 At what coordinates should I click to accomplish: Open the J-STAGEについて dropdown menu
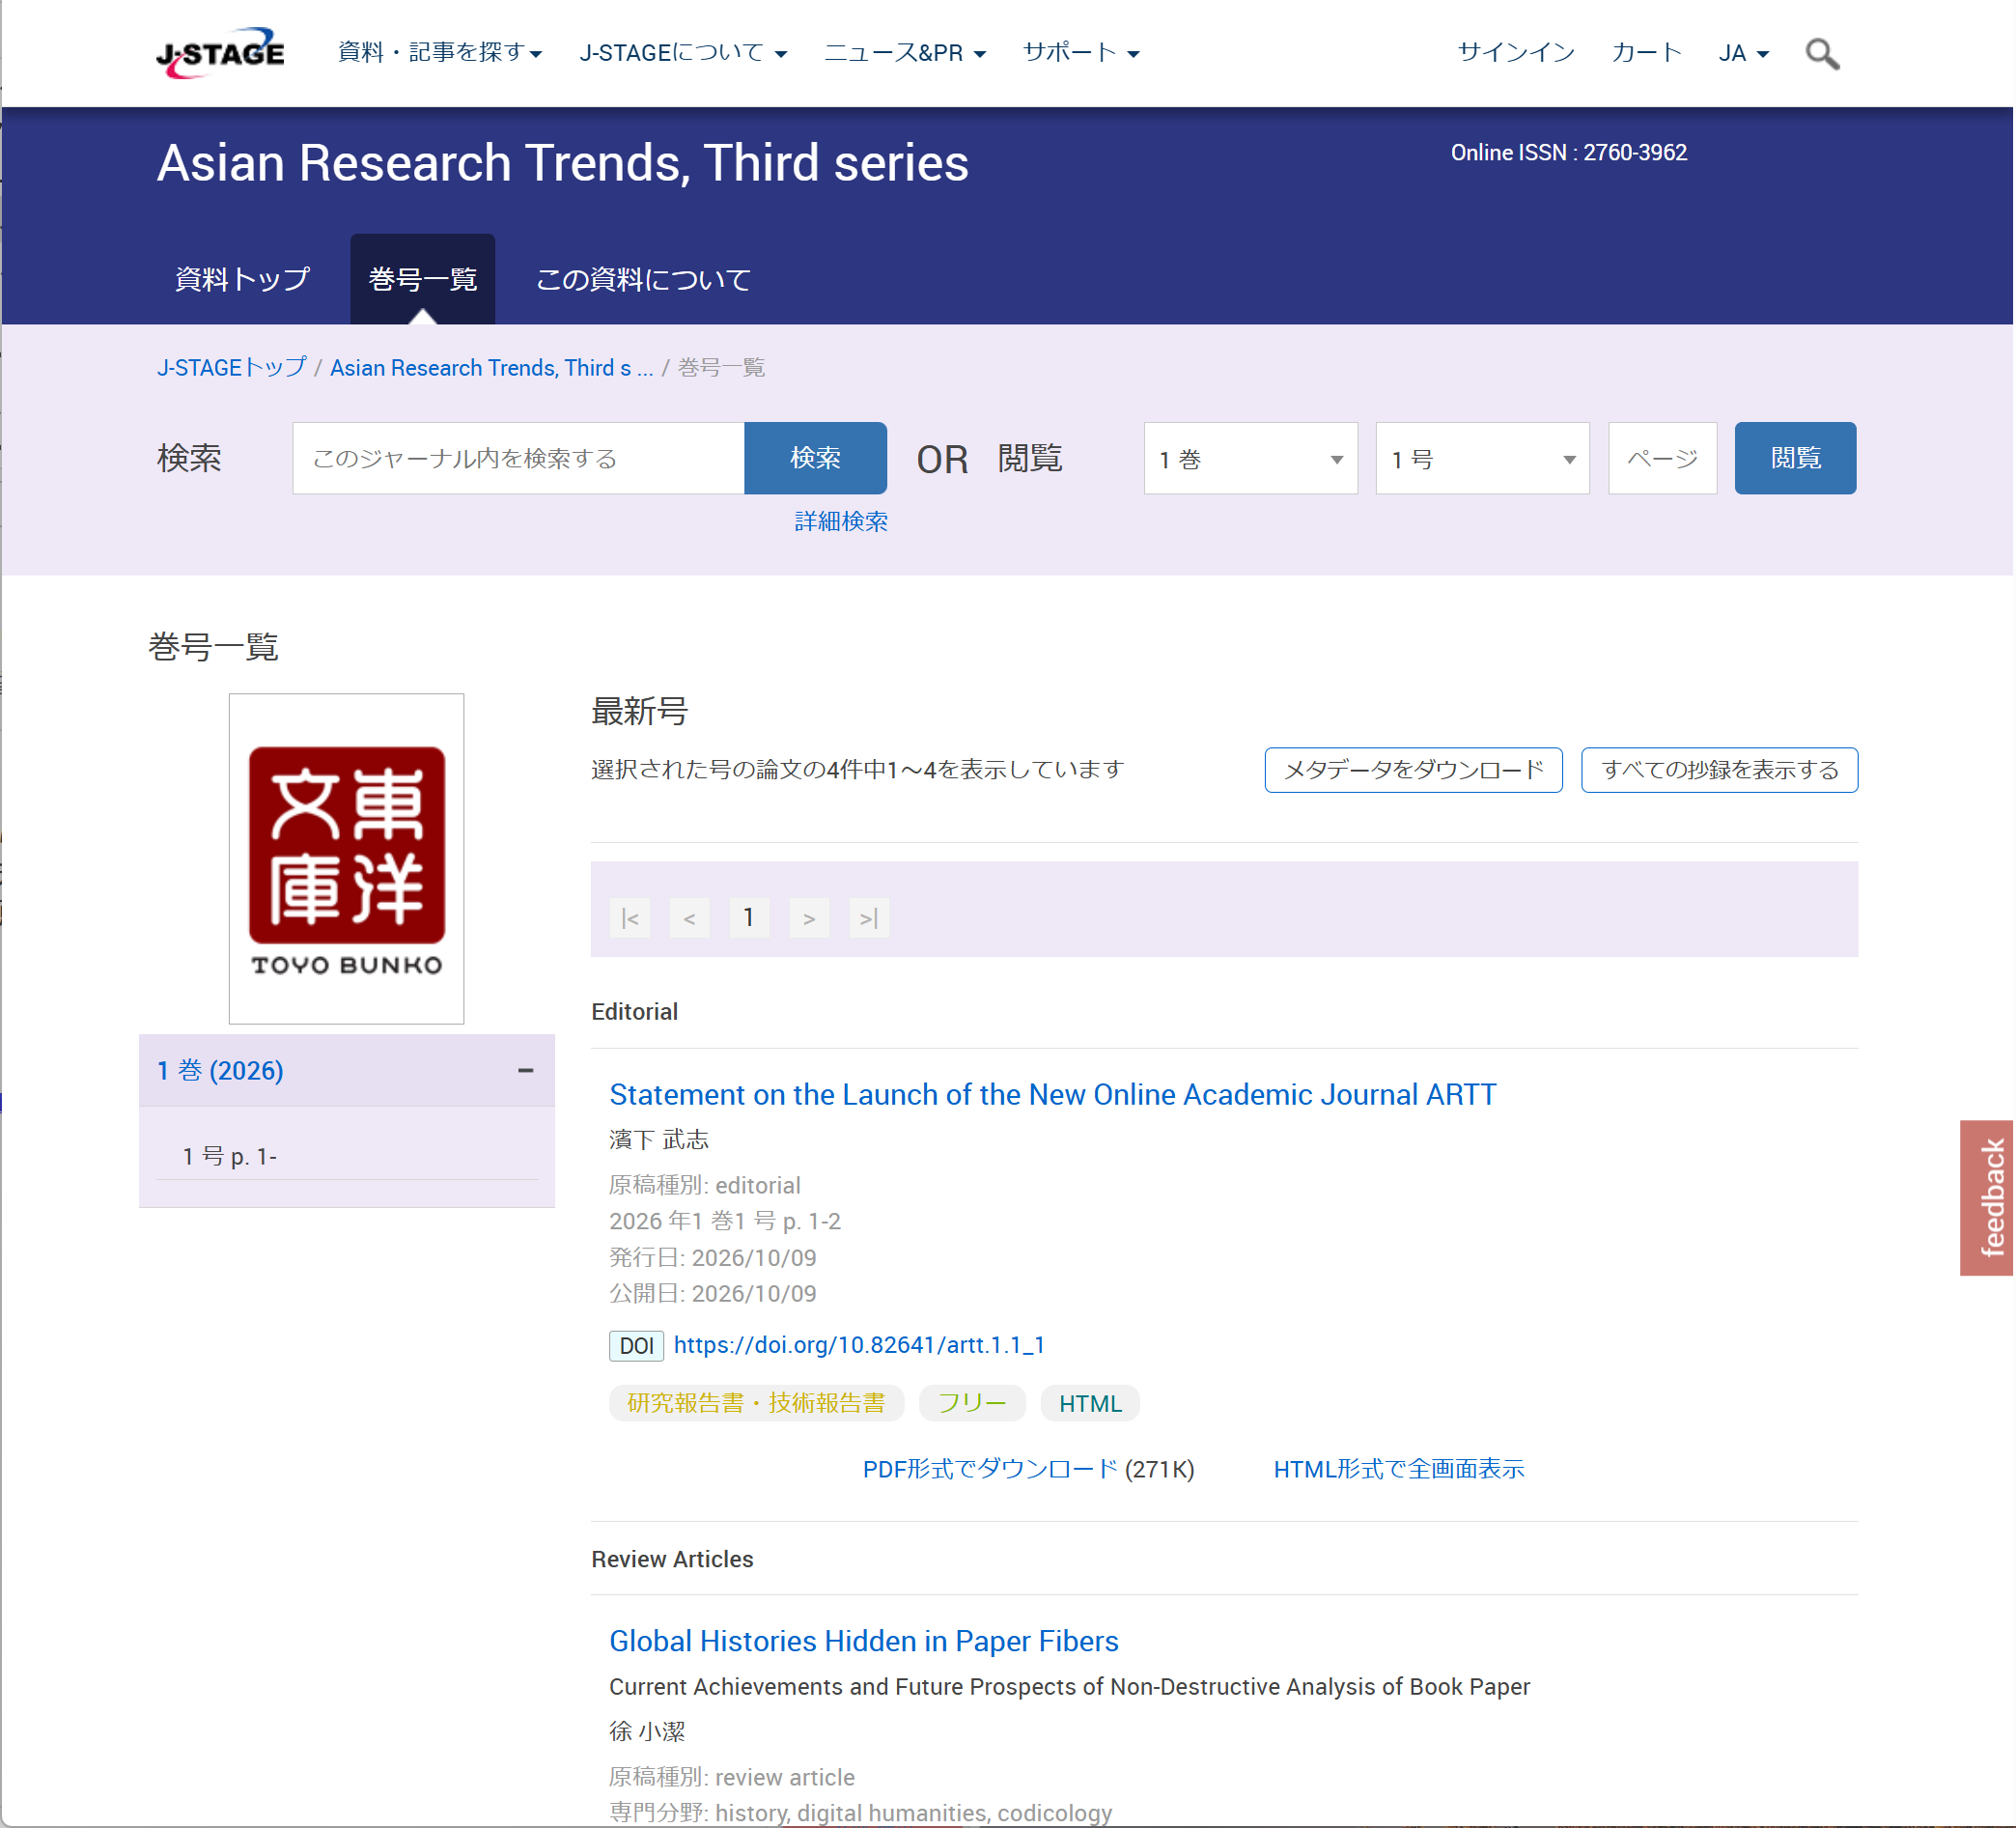(x=683, y=52)
